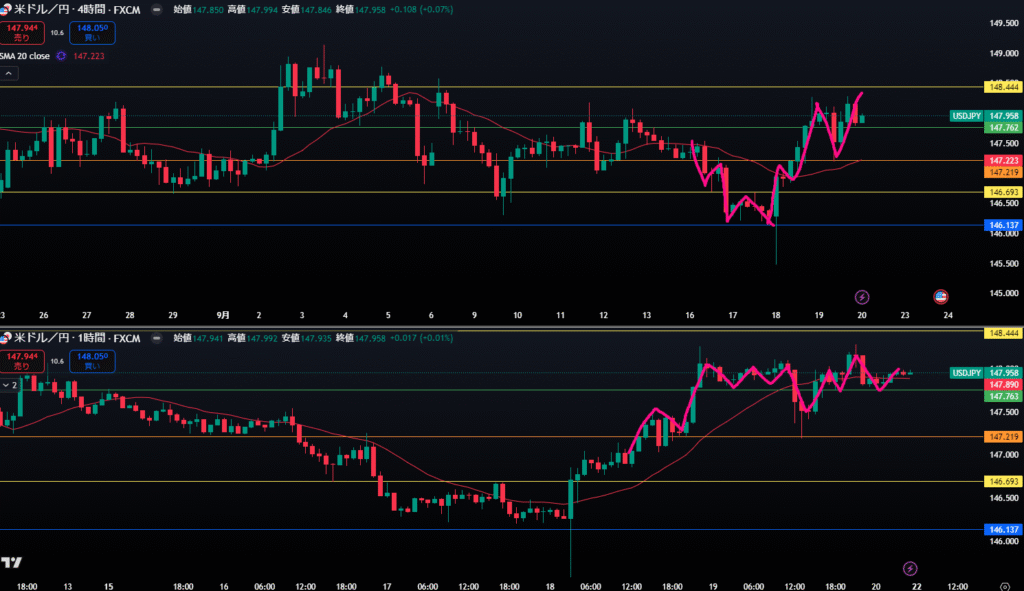The height and width of the screenshot is (591, 1024).
Task: Click the lightning bolt event icon in the 4-hour chart
Action: tap(863, 297)
